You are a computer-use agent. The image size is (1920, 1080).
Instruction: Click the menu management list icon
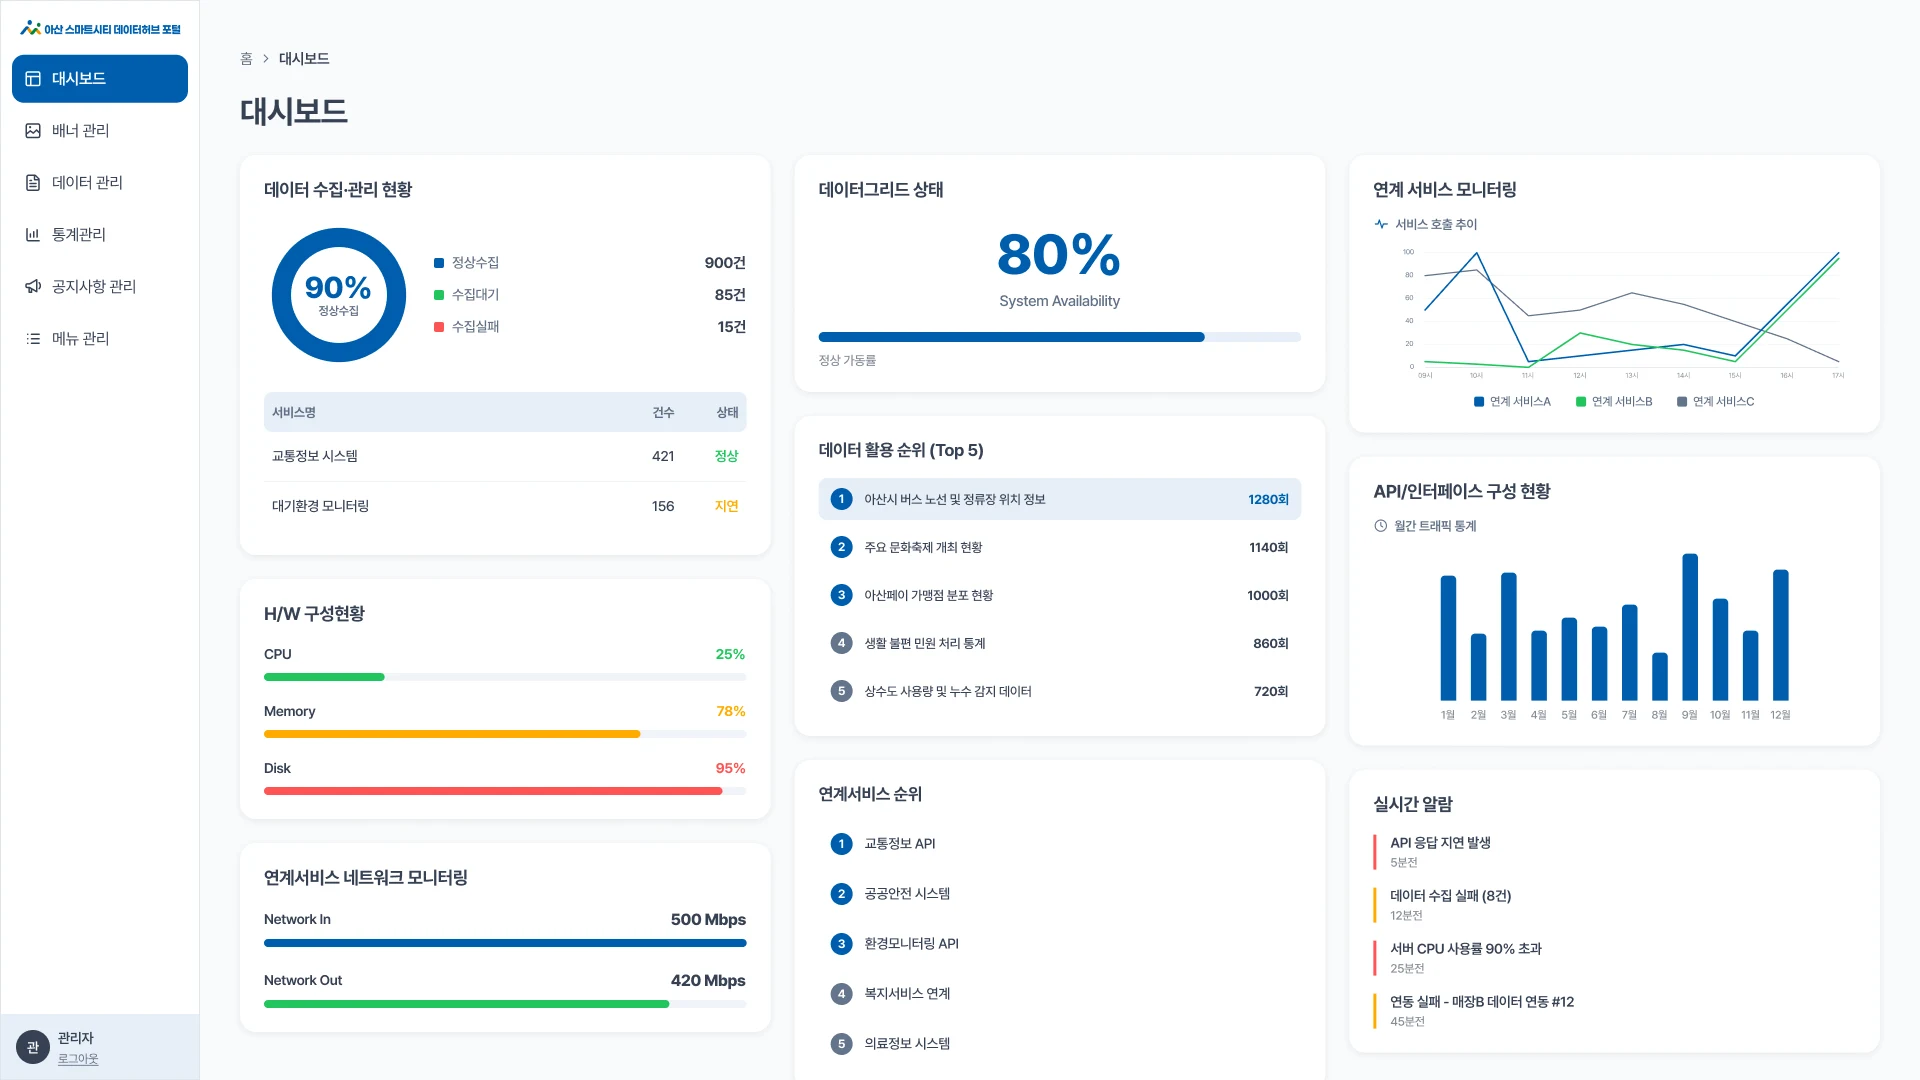[x=33, y=339]
